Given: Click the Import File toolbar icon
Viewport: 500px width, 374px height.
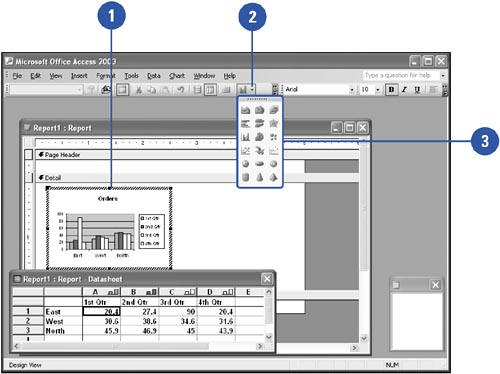Looking at the screenshot, I should (106, 89).
